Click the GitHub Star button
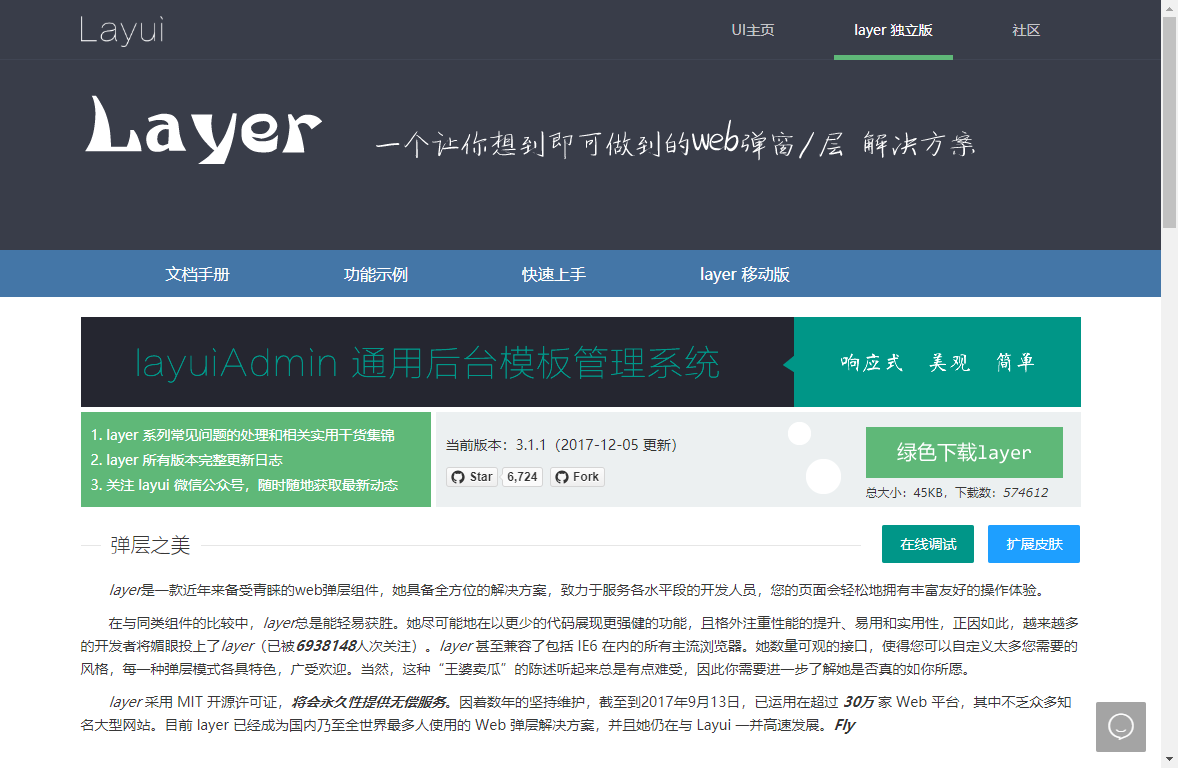This screenshot has height=768, width=1178. click(x=471, y=477)
